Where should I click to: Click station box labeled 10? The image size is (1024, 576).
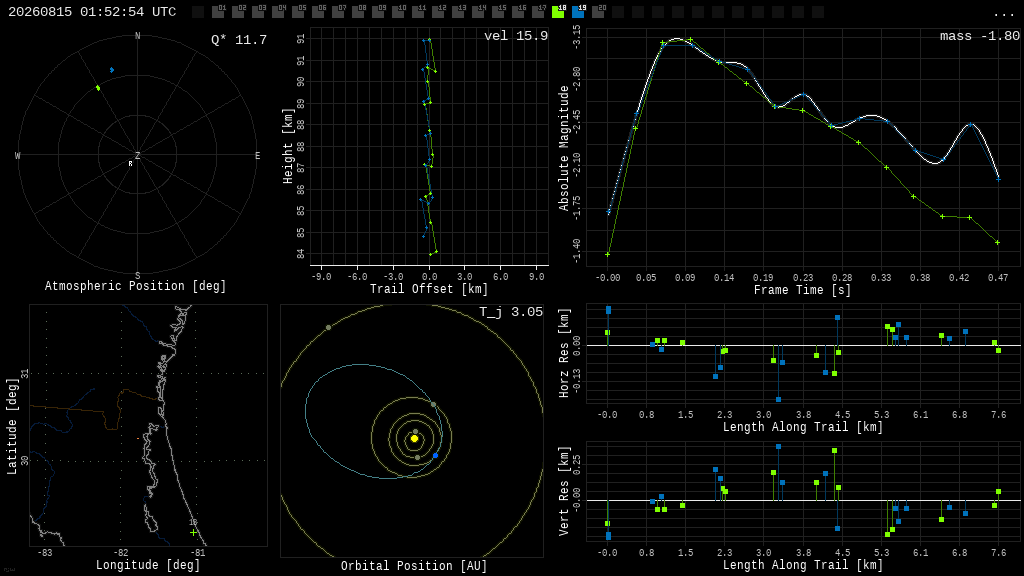click(x=398, y=12)
